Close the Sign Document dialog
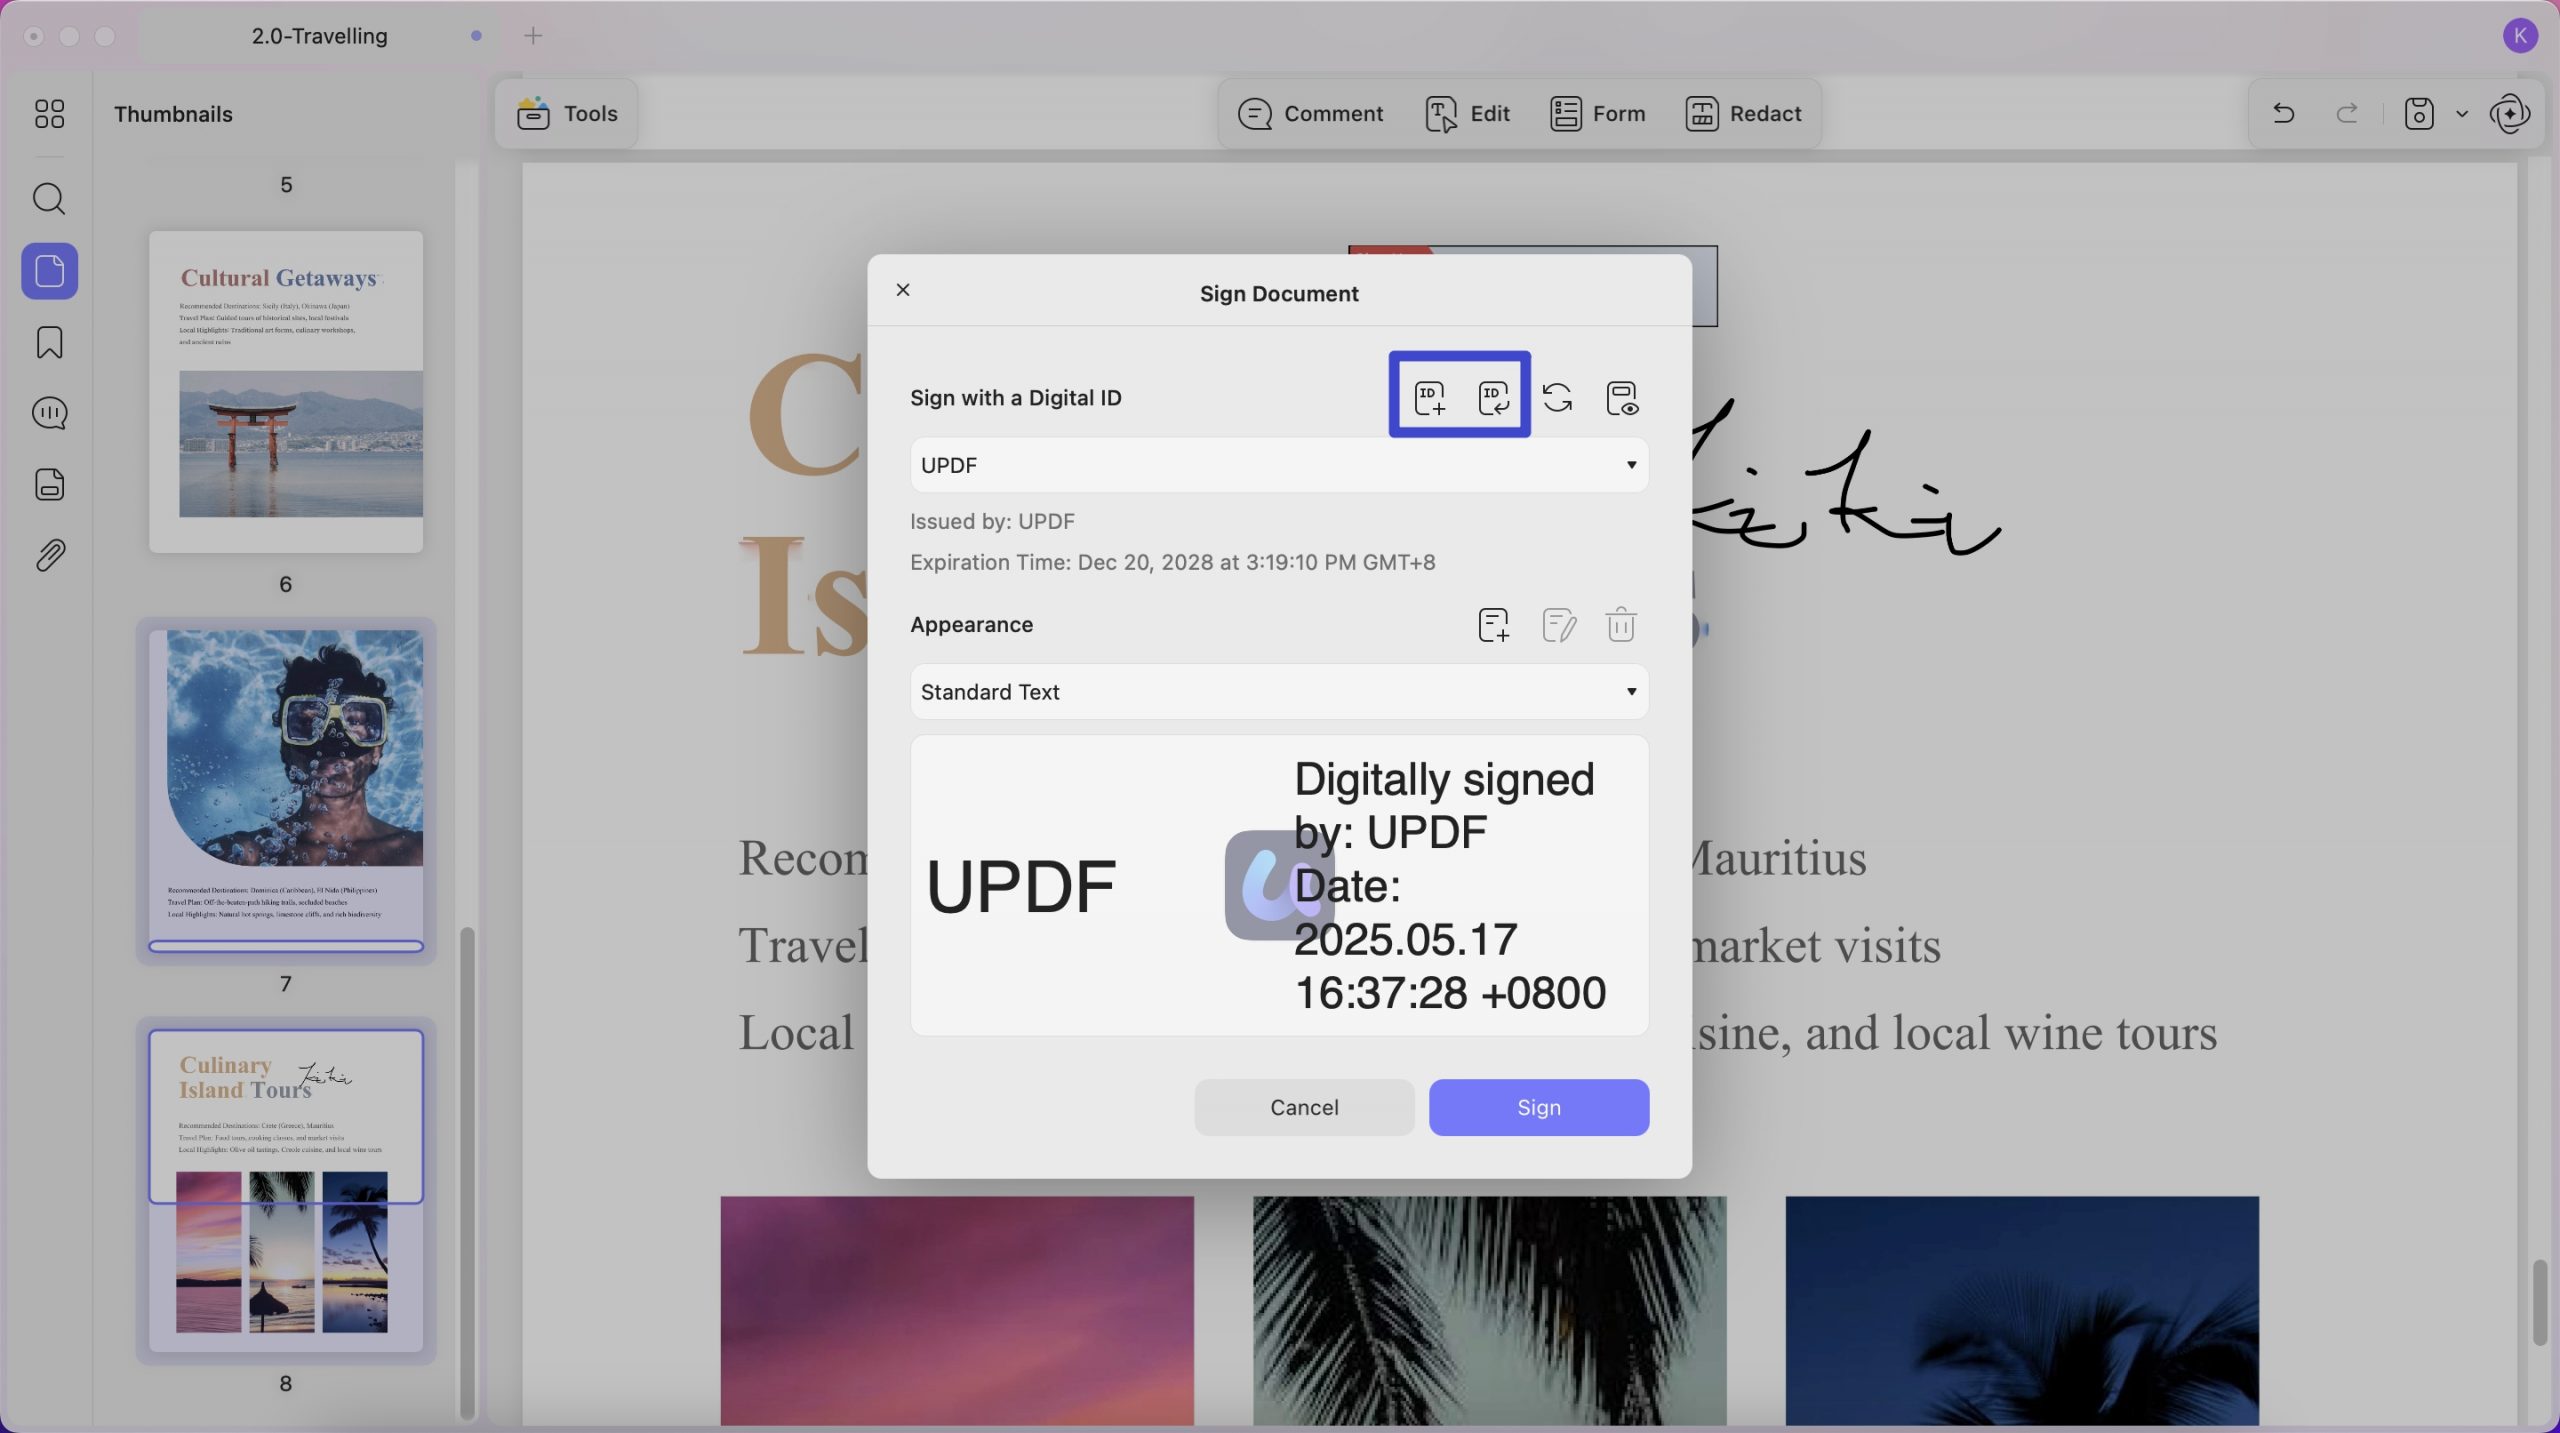The height and width of the screenshot is (1433, 2560). pos(903,290)
